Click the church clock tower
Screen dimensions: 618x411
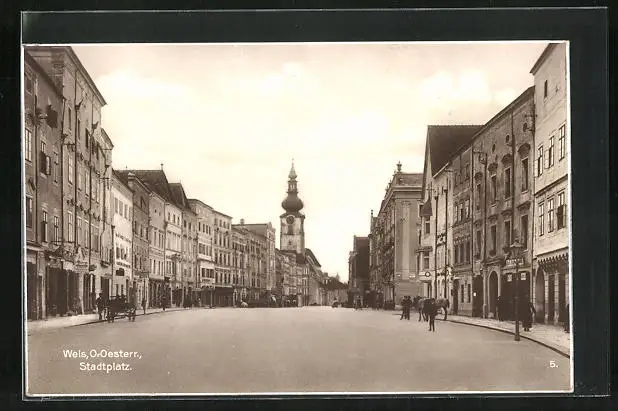292,208
